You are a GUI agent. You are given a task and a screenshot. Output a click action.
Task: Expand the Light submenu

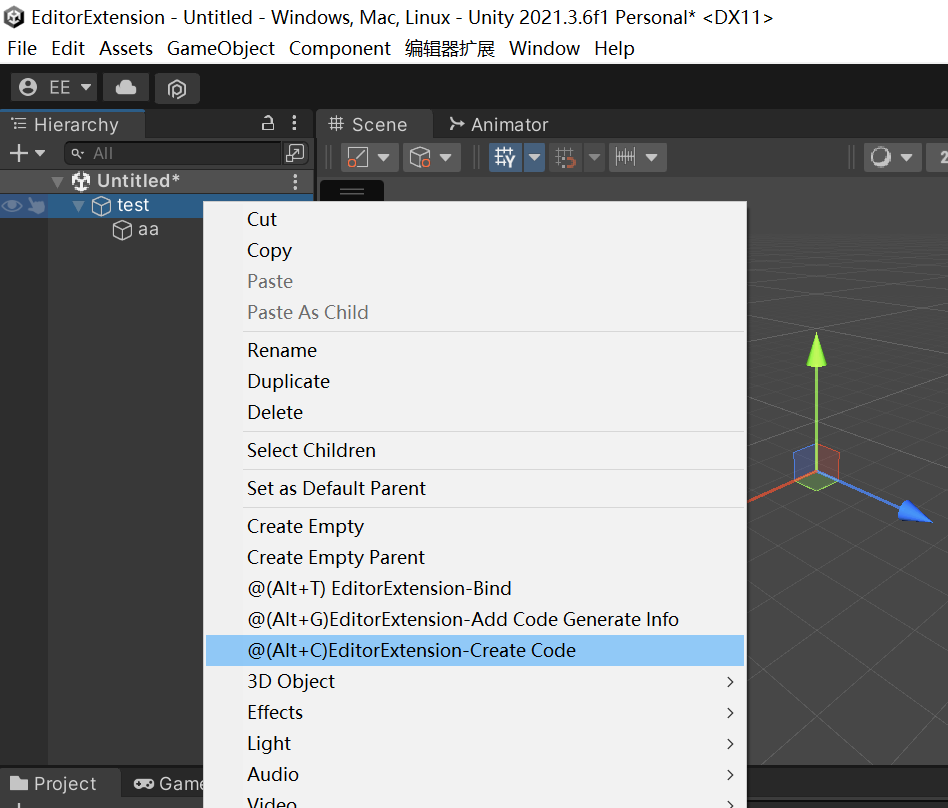pyautogui.click(x=475, y=743)
